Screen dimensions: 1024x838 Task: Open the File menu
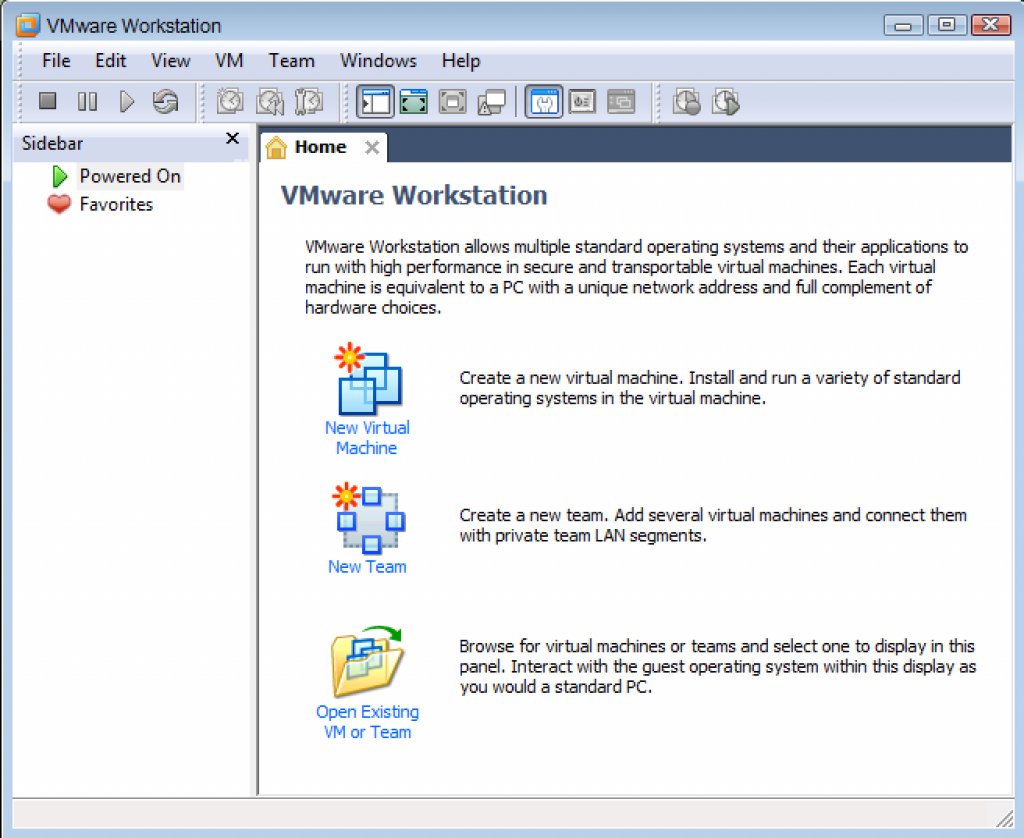click(56, 61)
